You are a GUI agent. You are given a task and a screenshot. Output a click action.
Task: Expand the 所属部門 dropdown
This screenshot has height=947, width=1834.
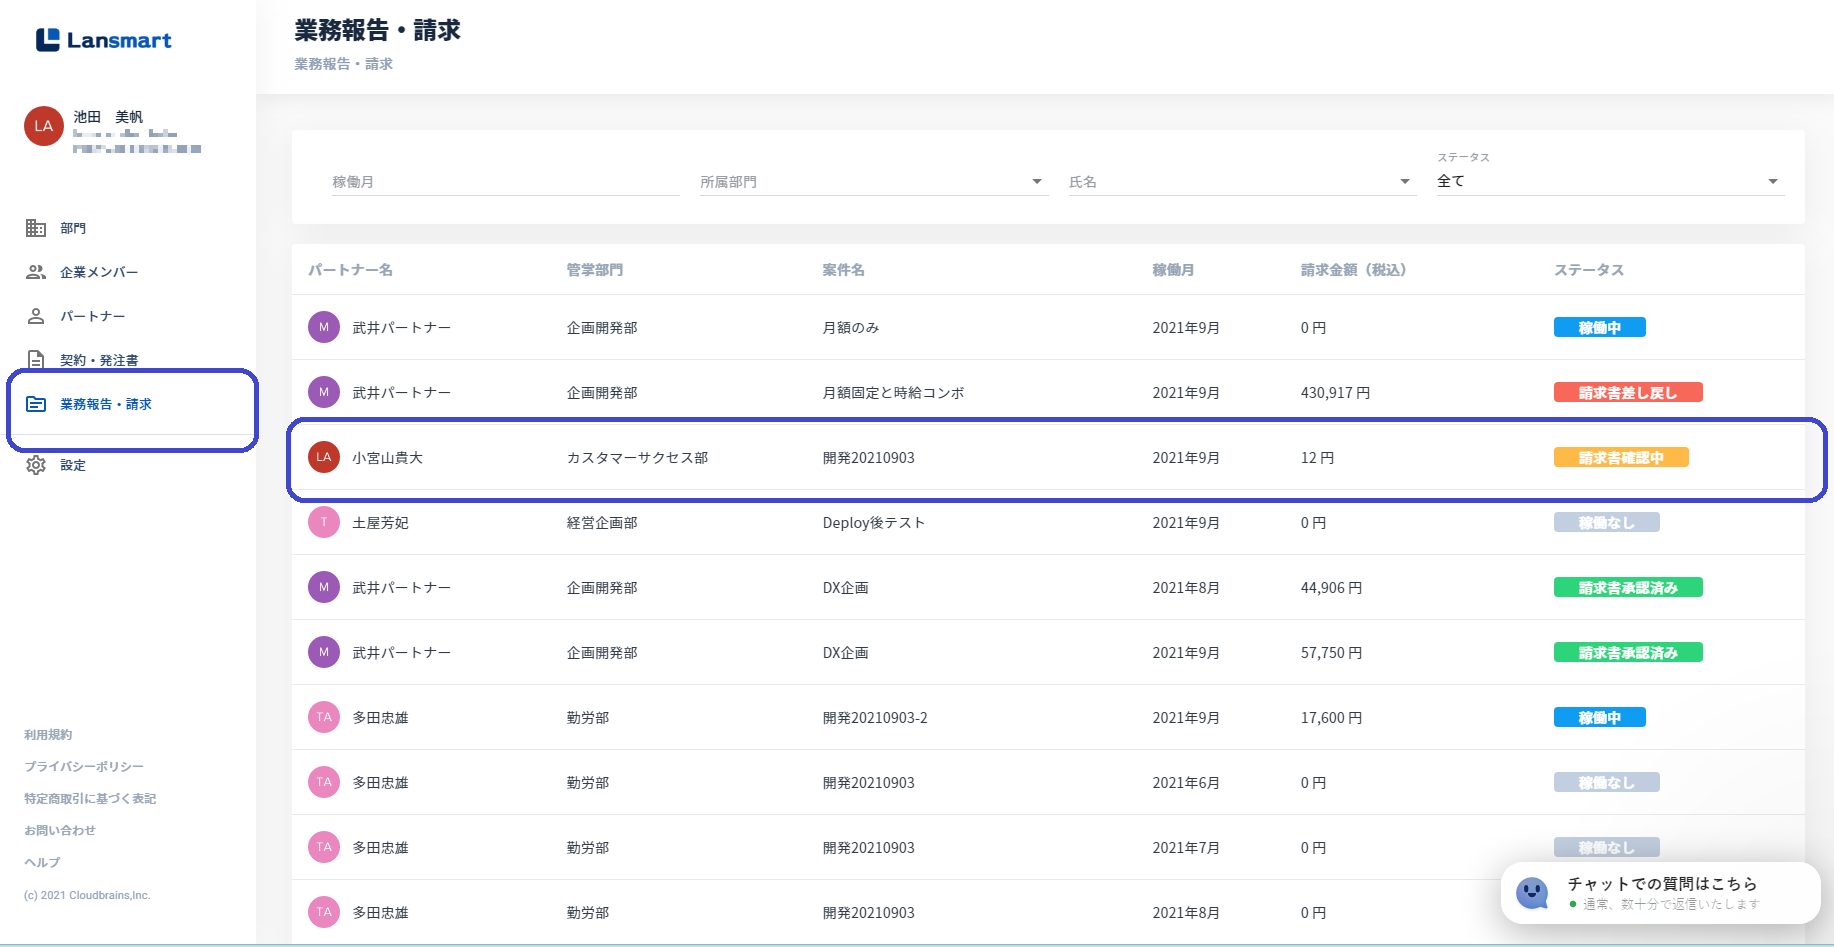(x=1036, y=182)
